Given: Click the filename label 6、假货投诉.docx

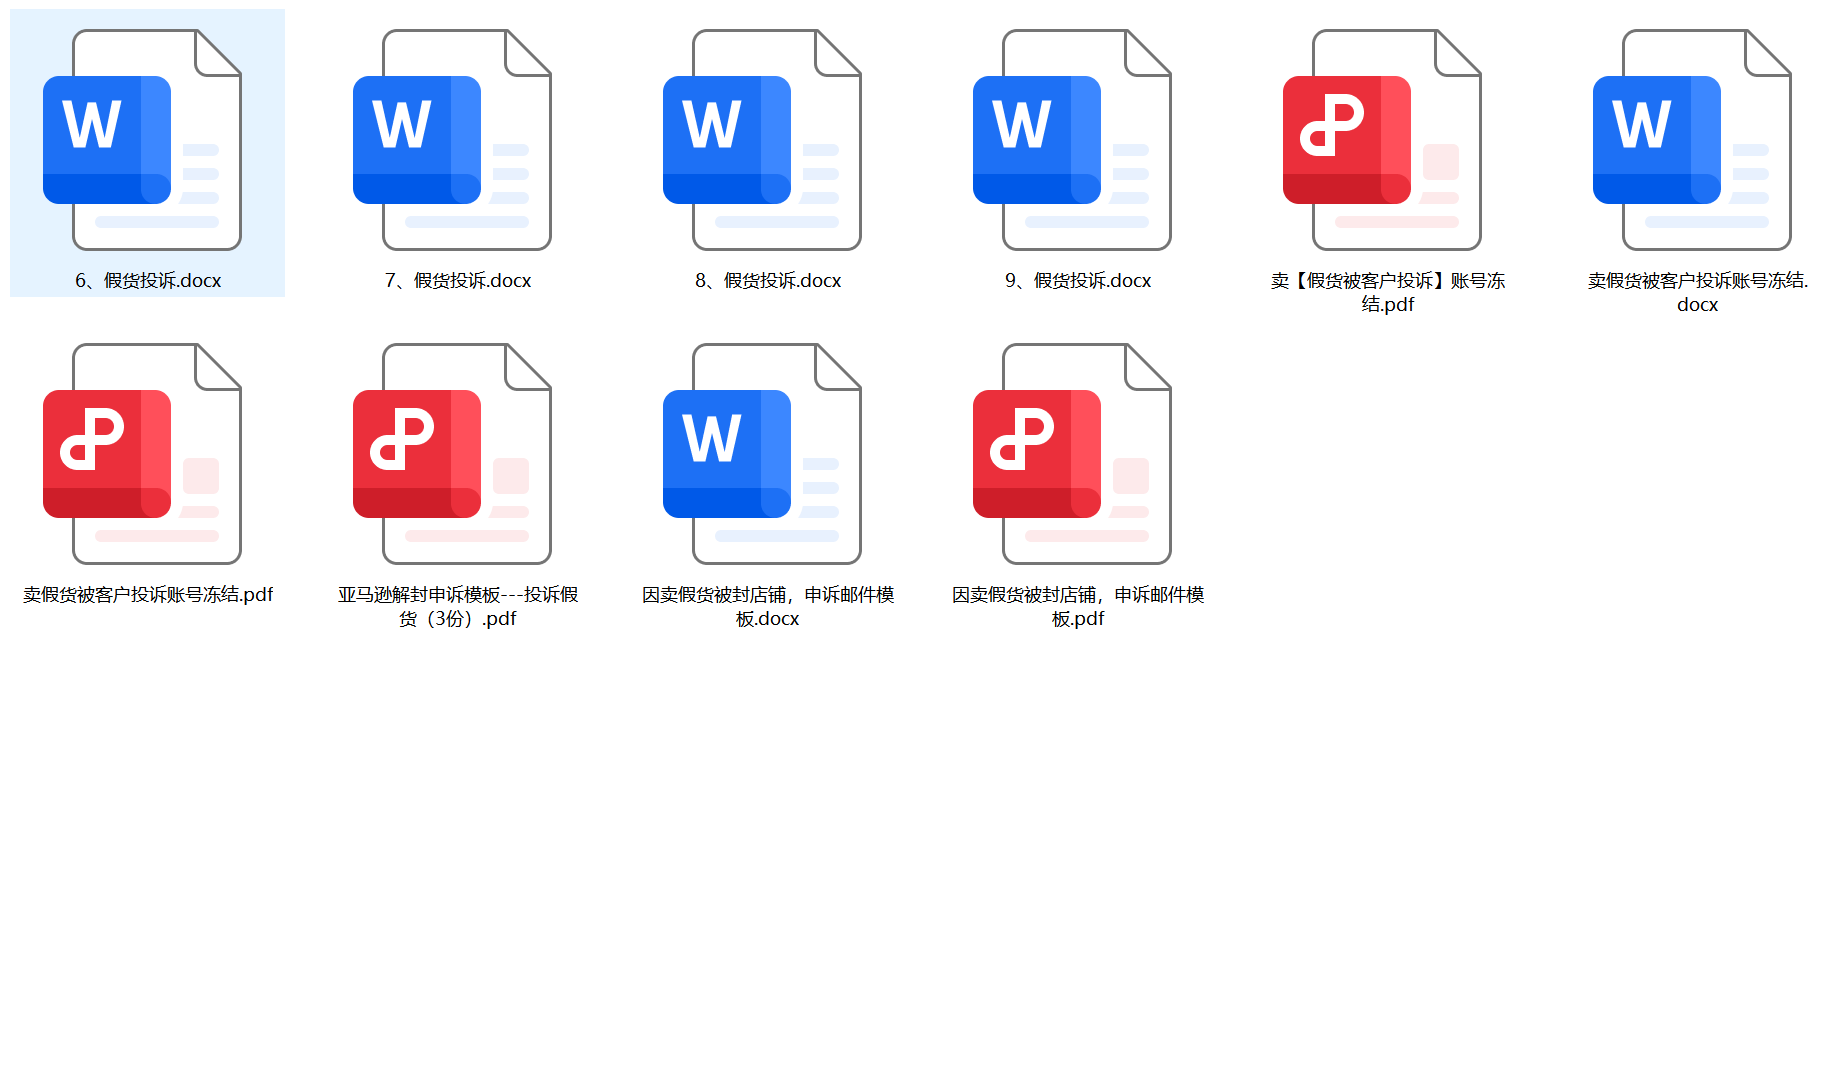Looking at the screenshot, I should coord(148,281).
